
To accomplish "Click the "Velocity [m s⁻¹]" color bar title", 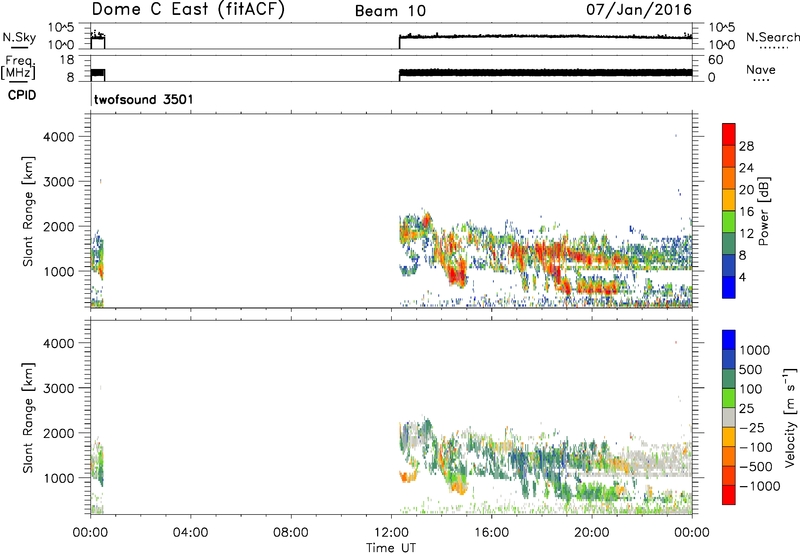I will 790,417.
